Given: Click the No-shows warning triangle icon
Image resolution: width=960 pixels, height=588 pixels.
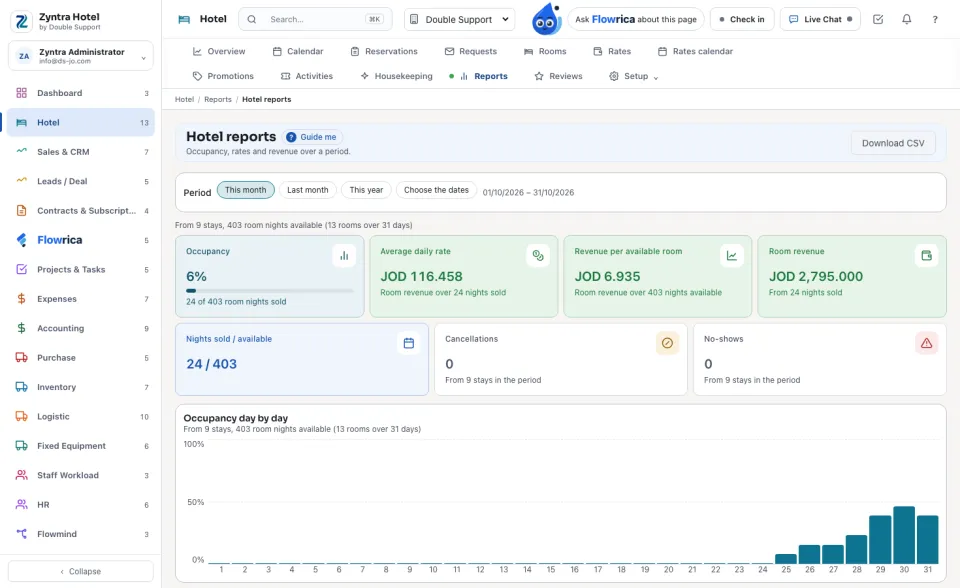Looking at the screenshot, I should [926, 343].
